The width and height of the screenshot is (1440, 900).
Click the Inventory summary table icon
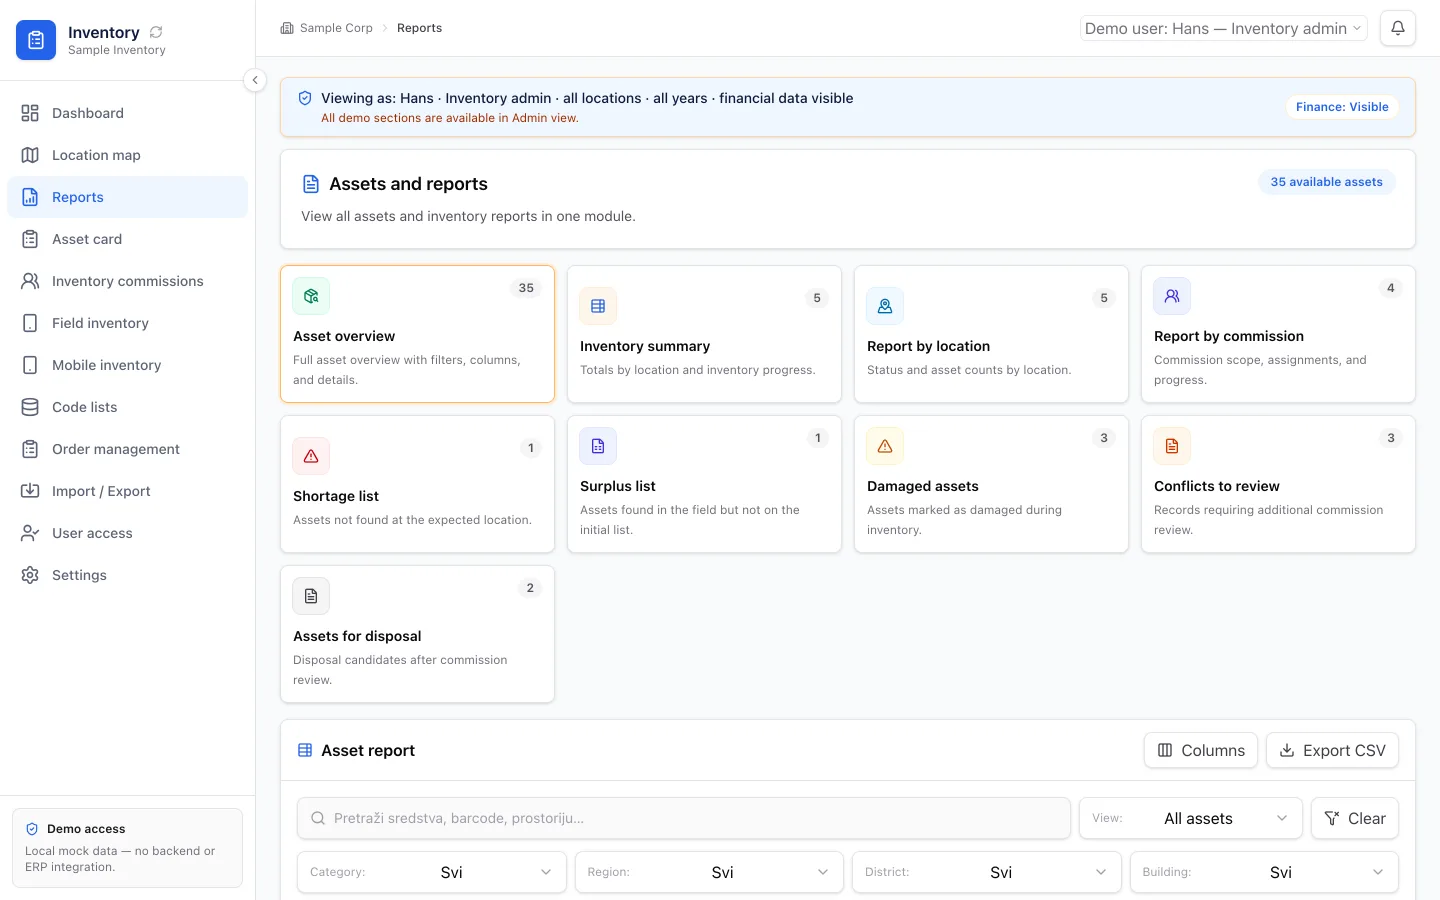(x=598, y=306)
